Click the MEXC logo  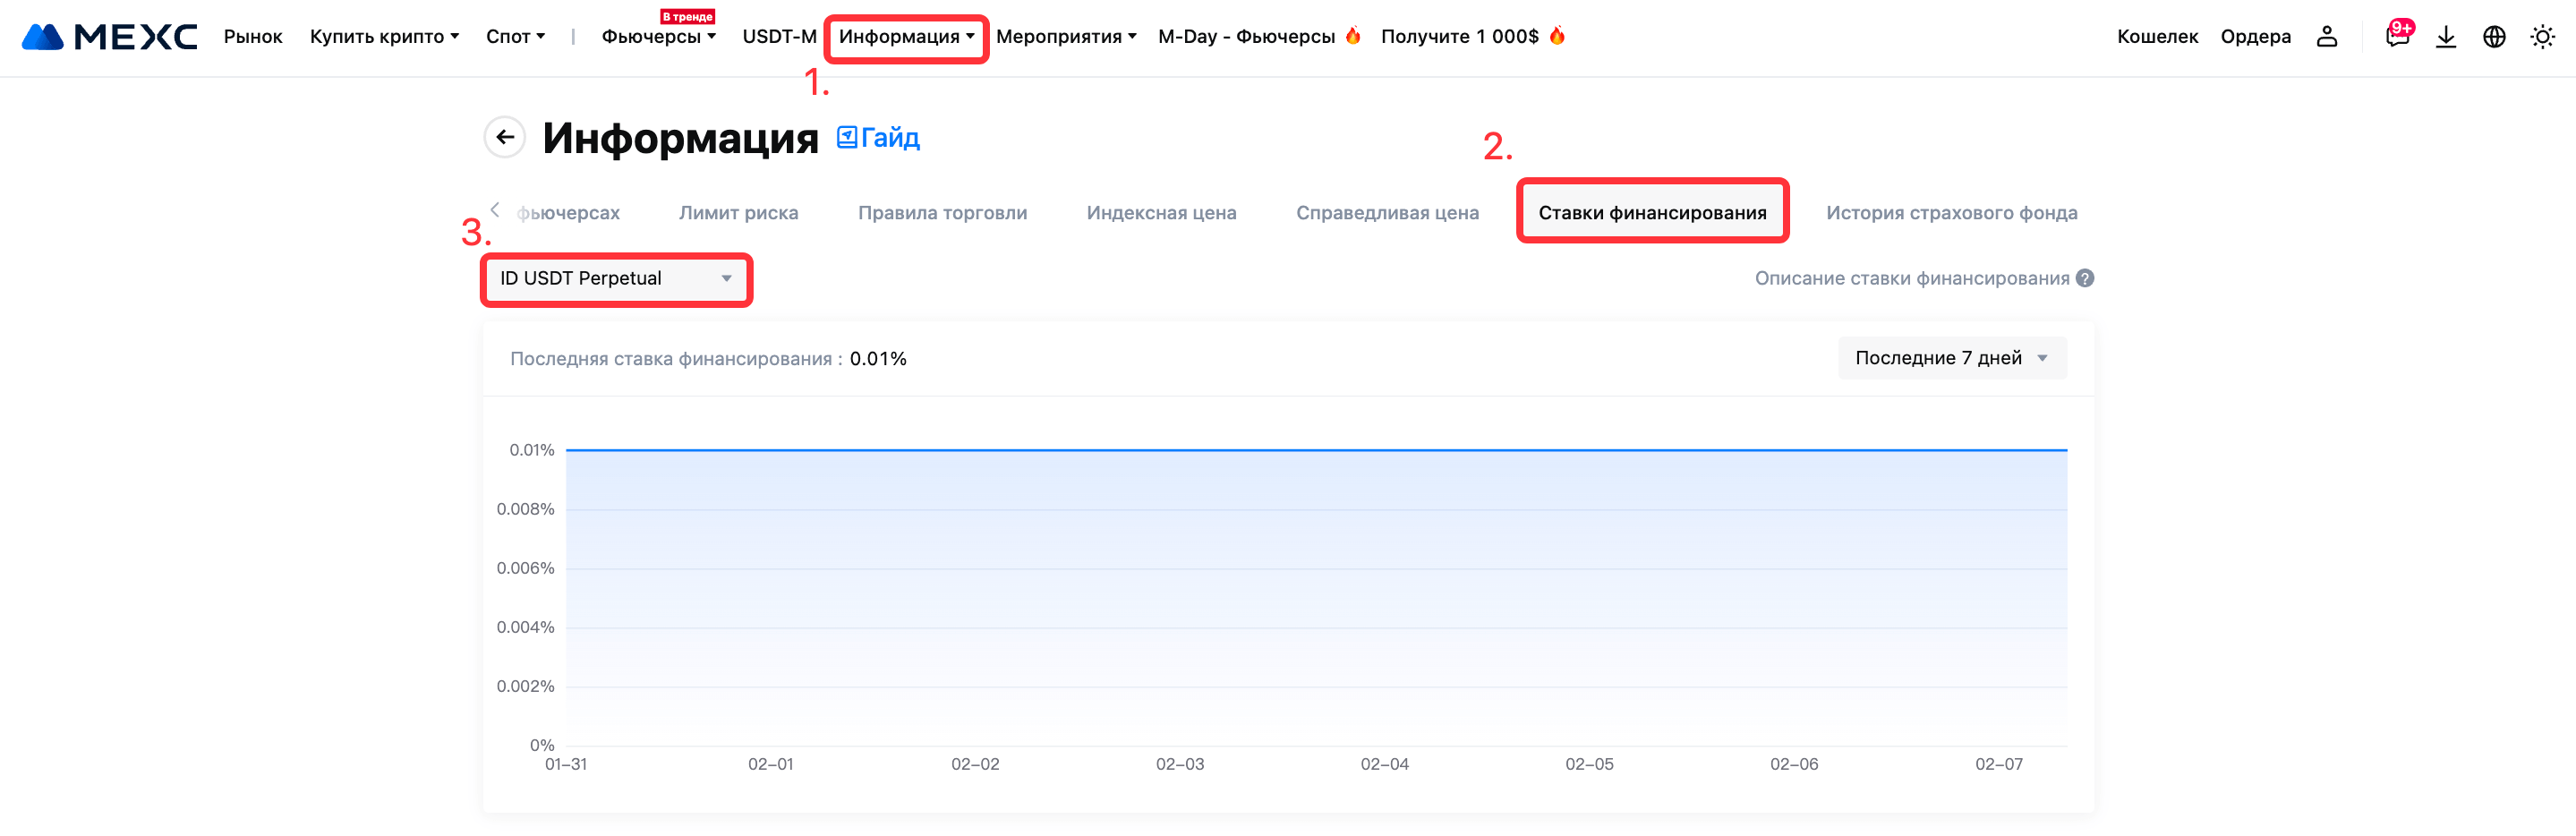click(x=110, y=37)
